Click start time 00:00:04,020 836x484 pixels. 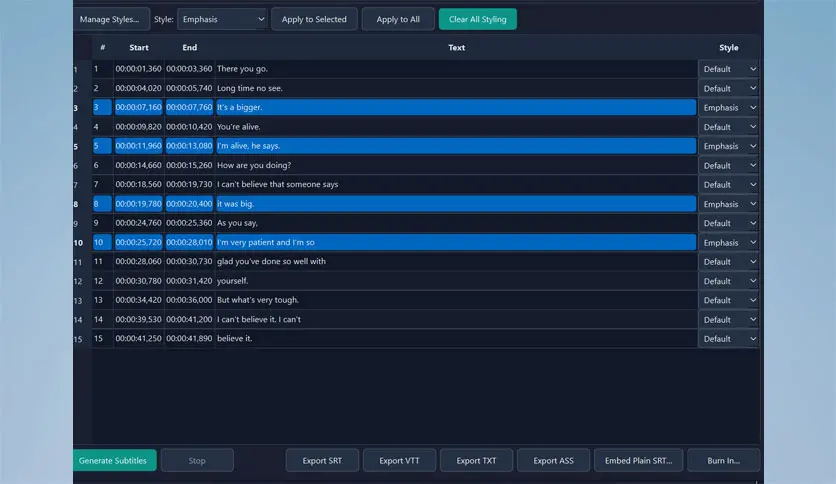point(139,88)
